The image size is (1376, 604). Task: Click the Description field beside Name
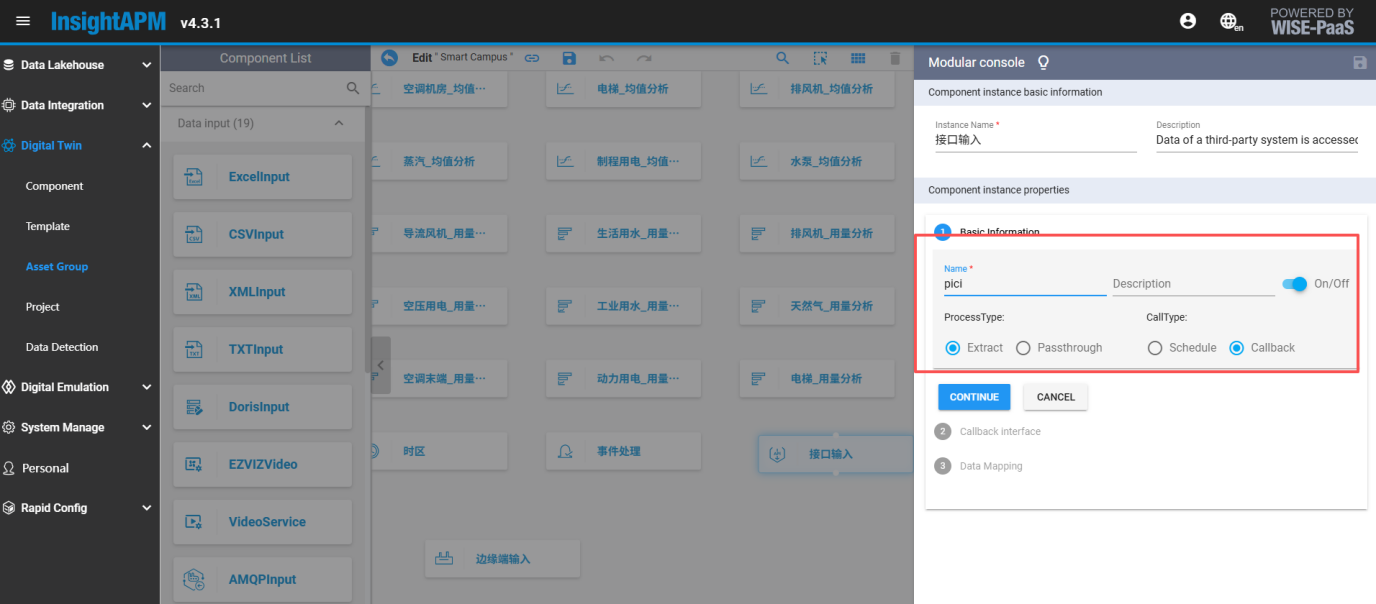(1192, 284)
